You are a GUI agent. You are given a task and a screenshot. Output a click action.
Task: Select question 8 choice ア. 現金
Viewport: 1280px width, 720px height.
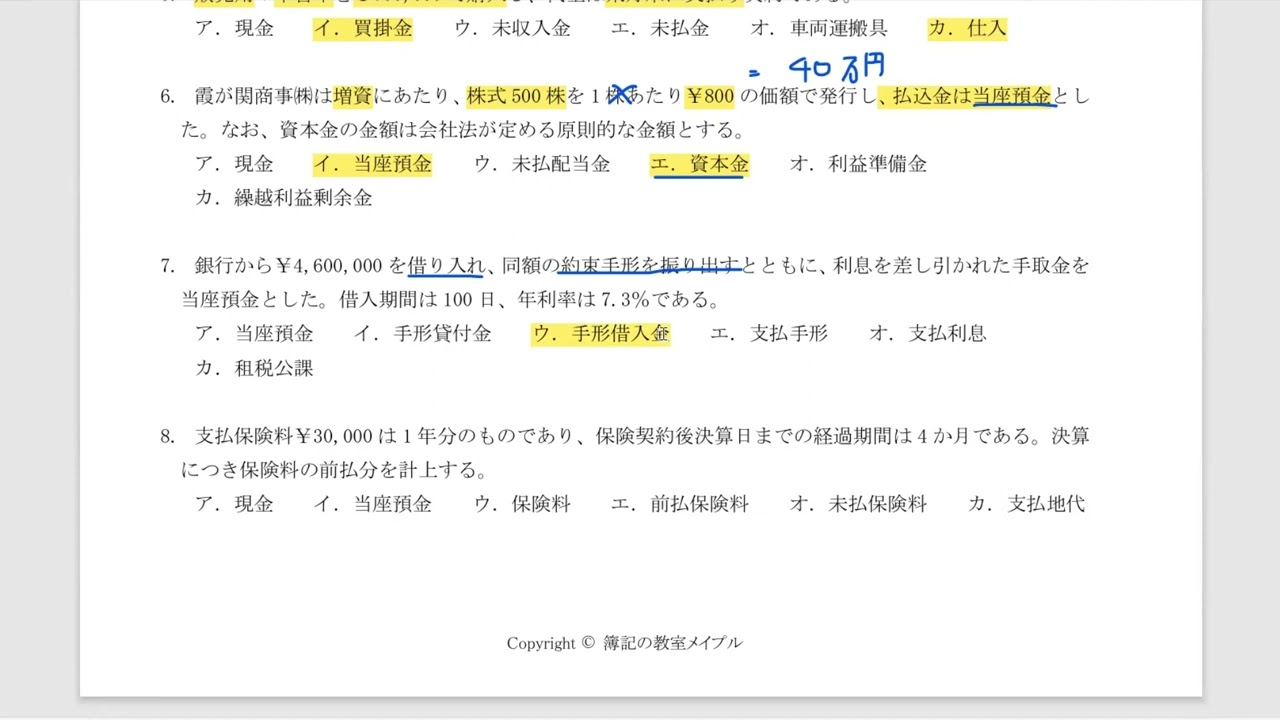234,504
